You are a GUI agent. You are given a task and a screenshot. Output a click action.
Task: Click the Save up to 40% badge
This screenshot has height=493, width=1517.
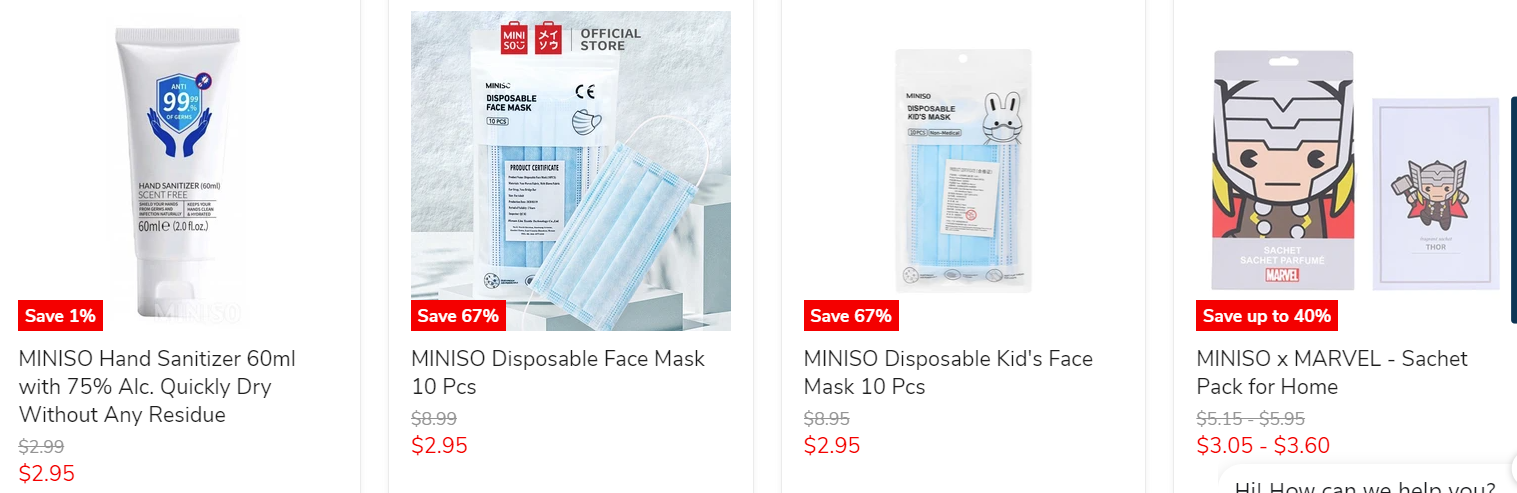coord(1267,316)
